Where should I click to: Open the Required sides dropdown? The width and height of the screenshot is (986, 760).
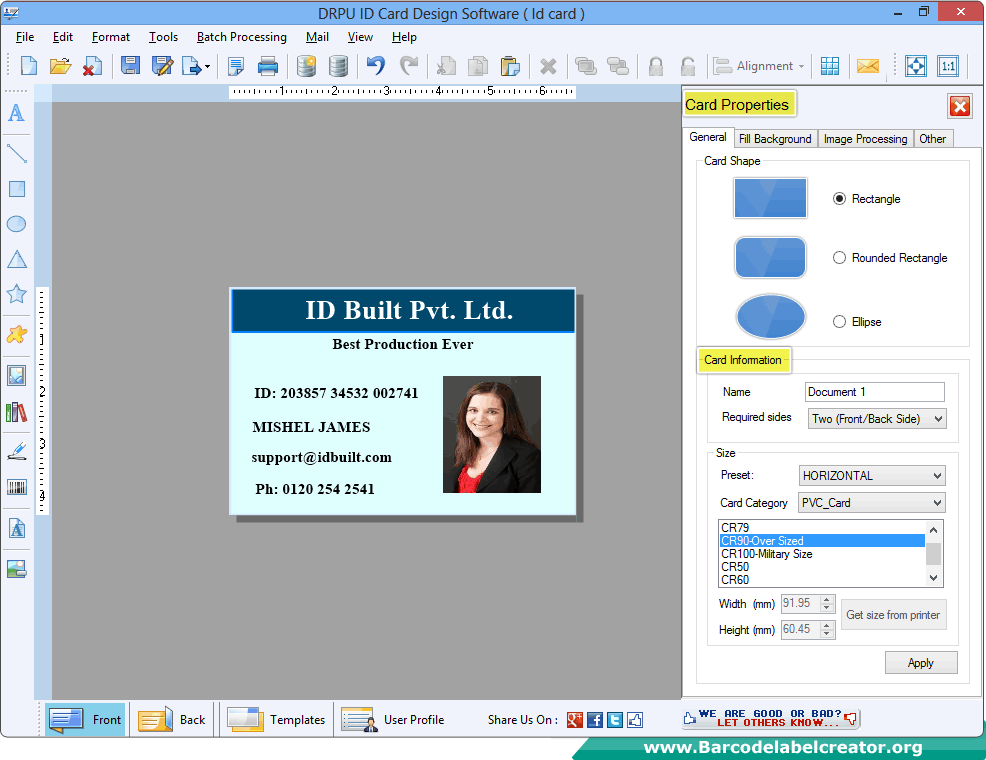877,419
